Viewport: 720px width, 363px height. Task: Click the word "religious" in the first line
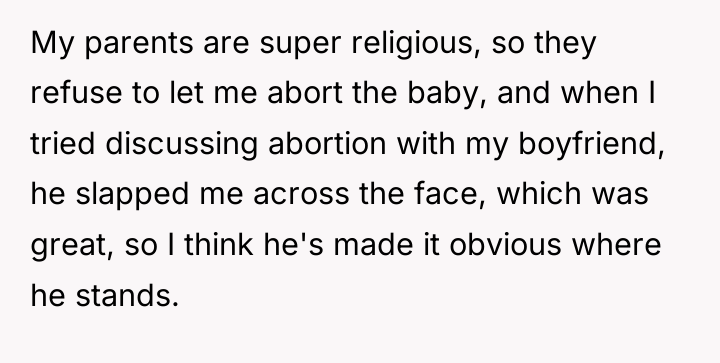pos(412,44)
